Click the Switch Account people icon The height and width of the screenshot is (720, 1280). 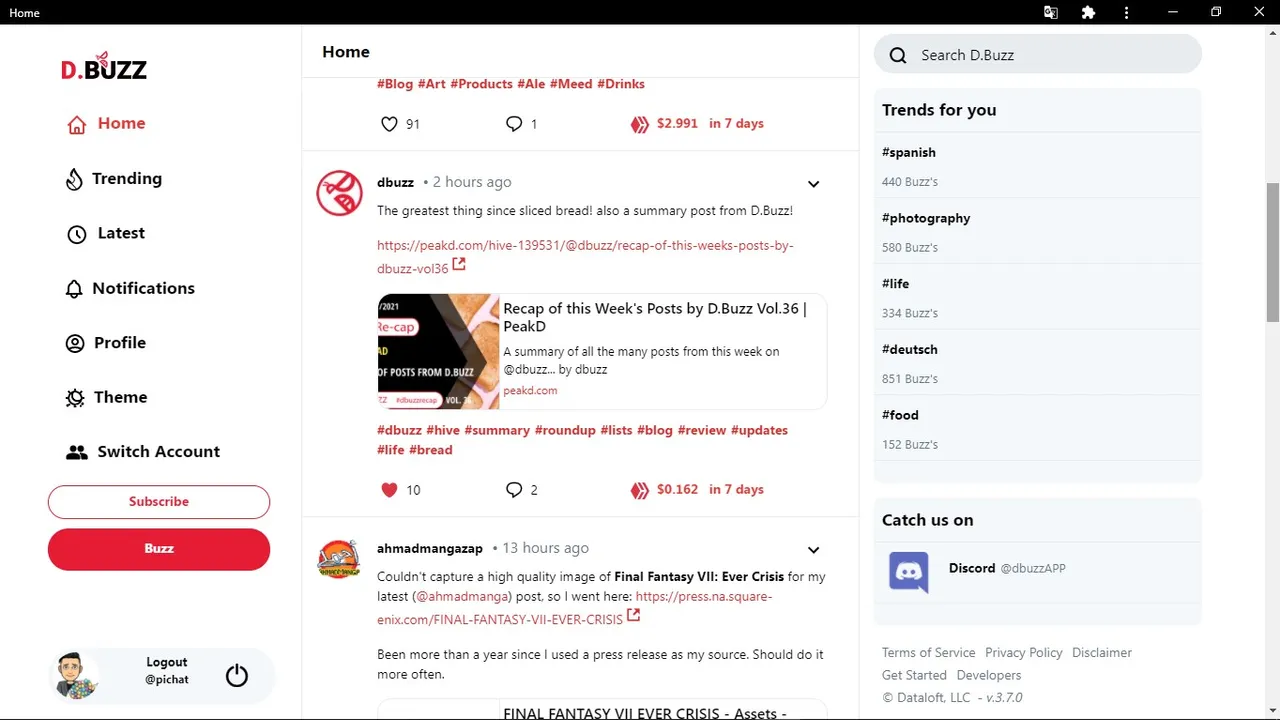pos(77,452)
